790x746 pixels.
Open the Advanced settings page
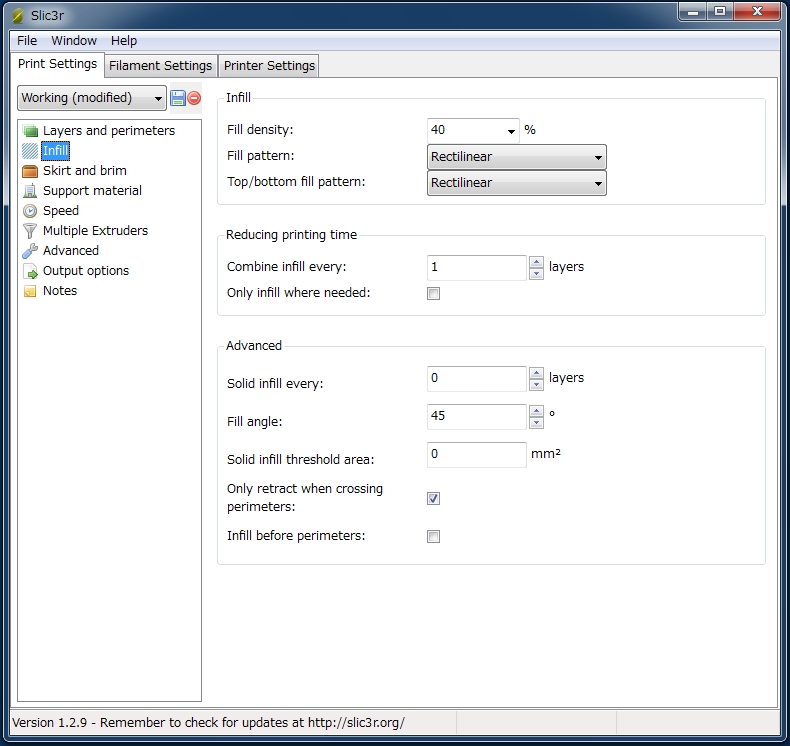(71, 251)
